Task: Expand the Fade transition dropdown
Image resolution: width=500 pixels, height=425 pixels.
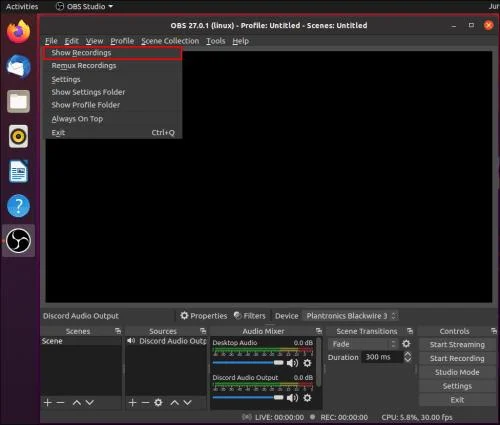Action: pyautogui.click(x=363, y=344)
